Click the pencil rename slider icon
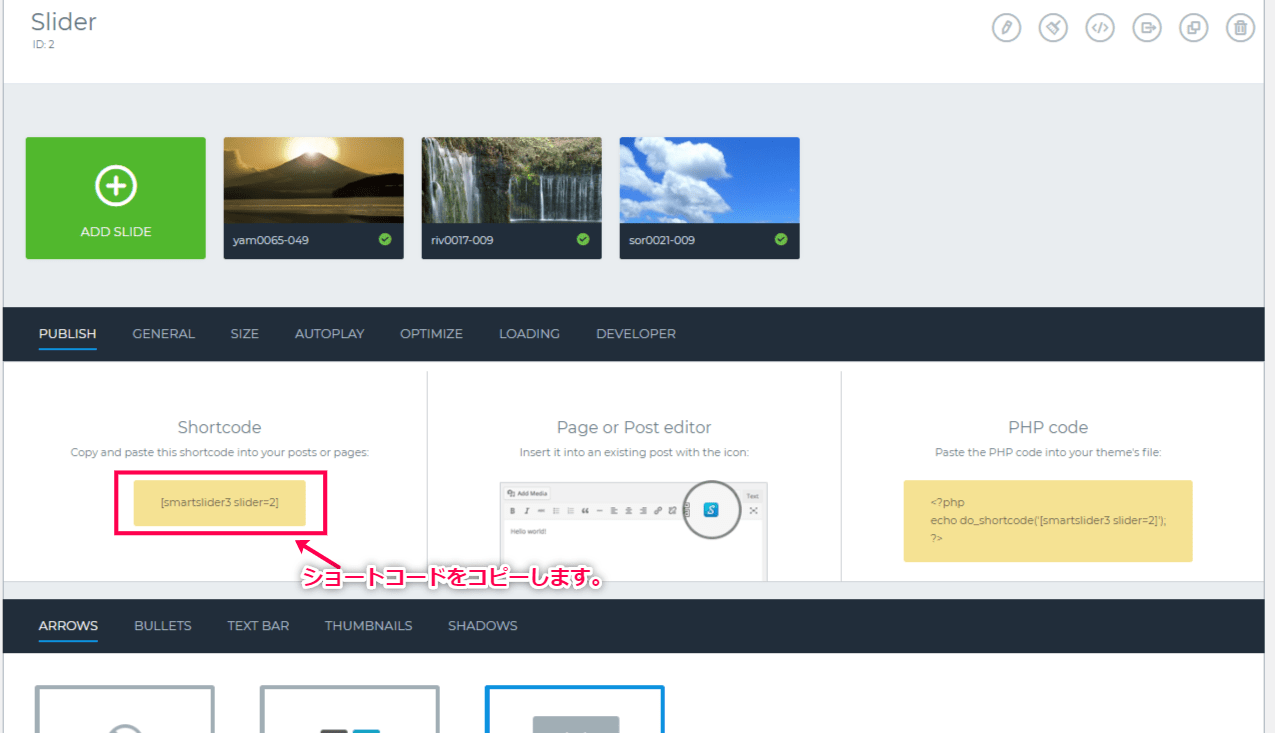The height and width of the screenshot is (733, 1275). click(x=1006, y=28)
